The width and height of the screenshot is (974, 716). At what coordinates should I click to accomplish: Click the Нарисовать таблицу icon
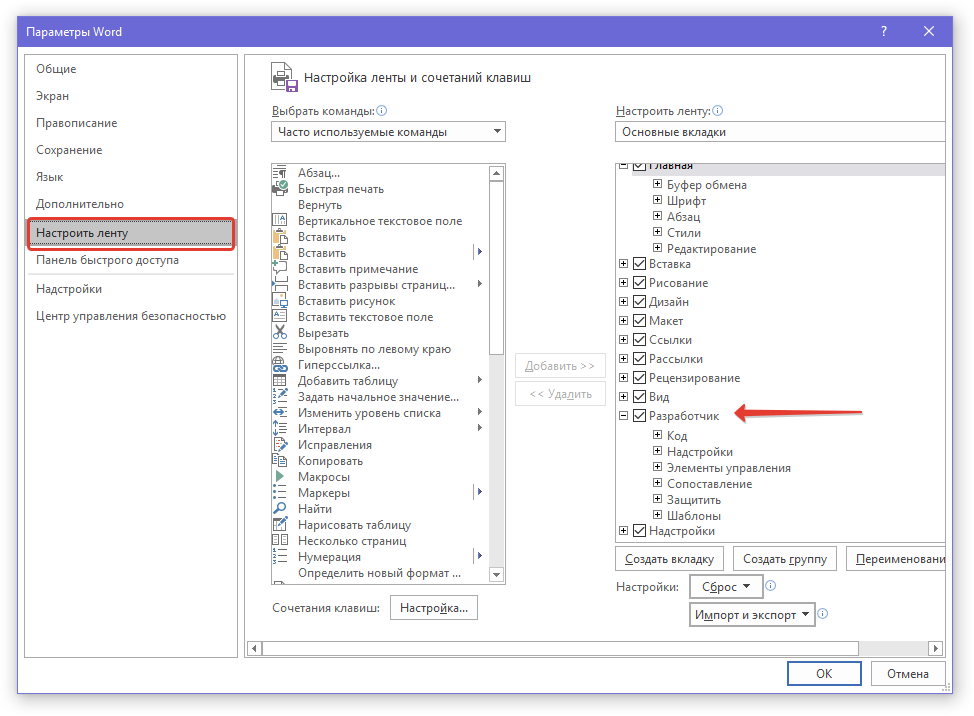280,525
